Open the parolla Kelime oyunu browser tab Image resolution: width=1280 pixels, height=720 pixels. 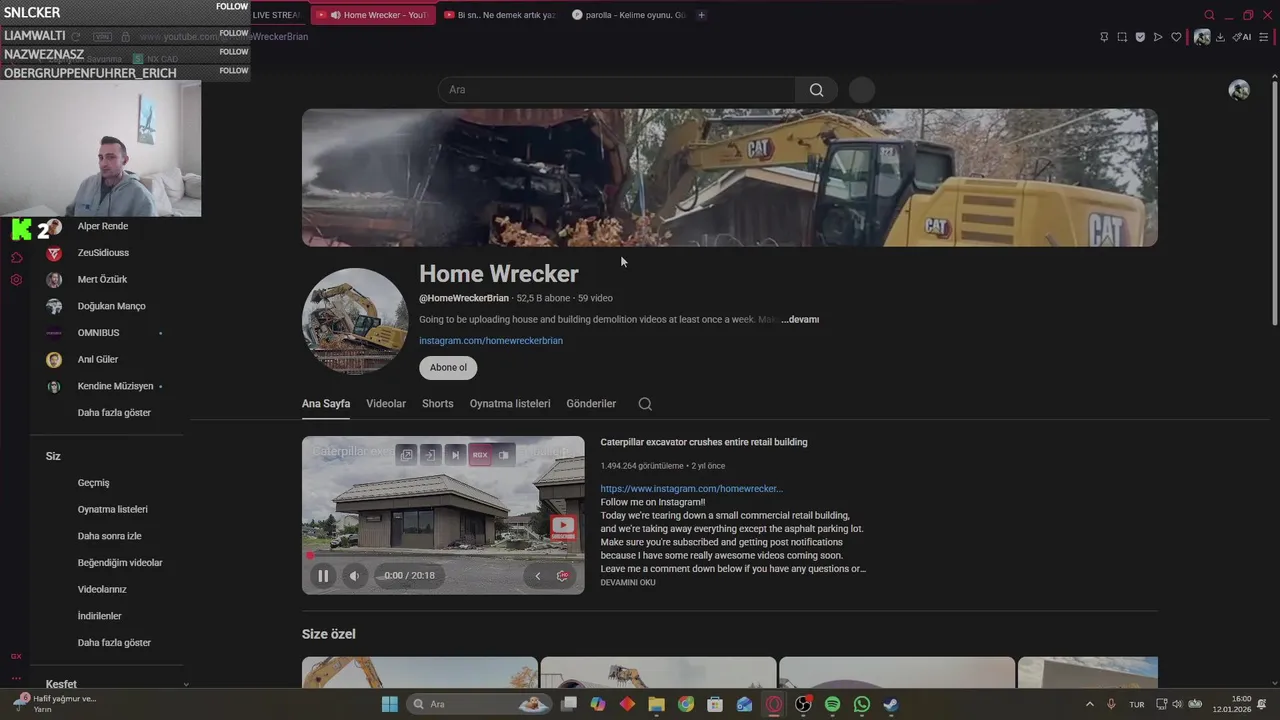coord(631,15)
